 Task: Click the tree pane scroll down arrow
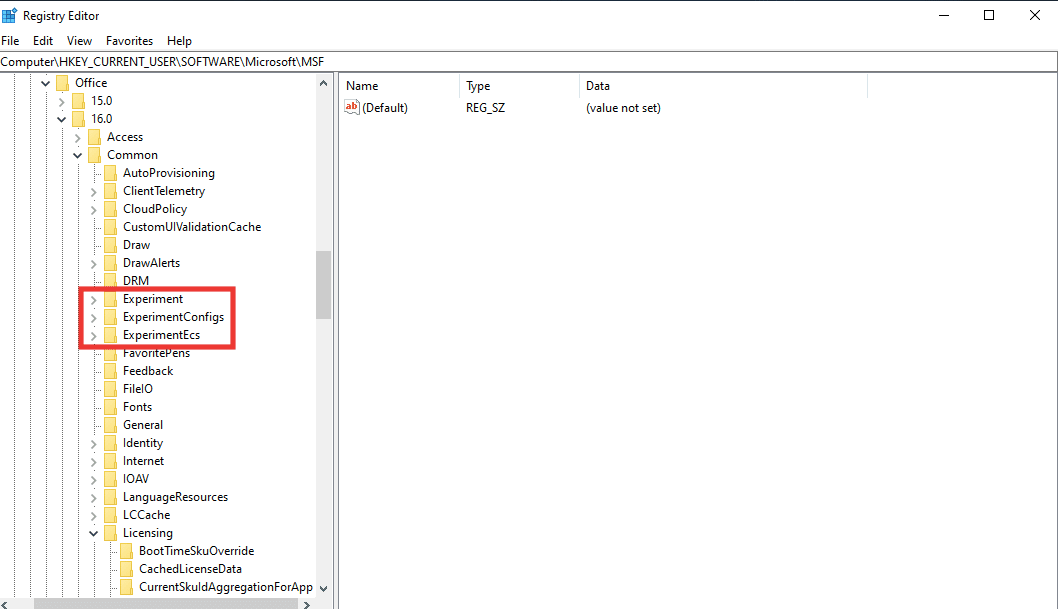323,588
